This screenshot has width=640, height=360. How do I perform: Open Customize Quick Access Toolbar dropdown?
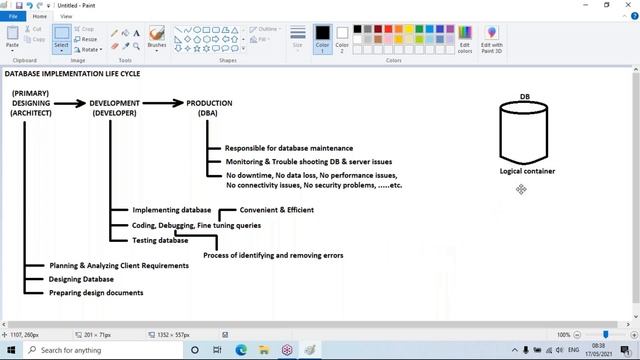pos(48,6)
